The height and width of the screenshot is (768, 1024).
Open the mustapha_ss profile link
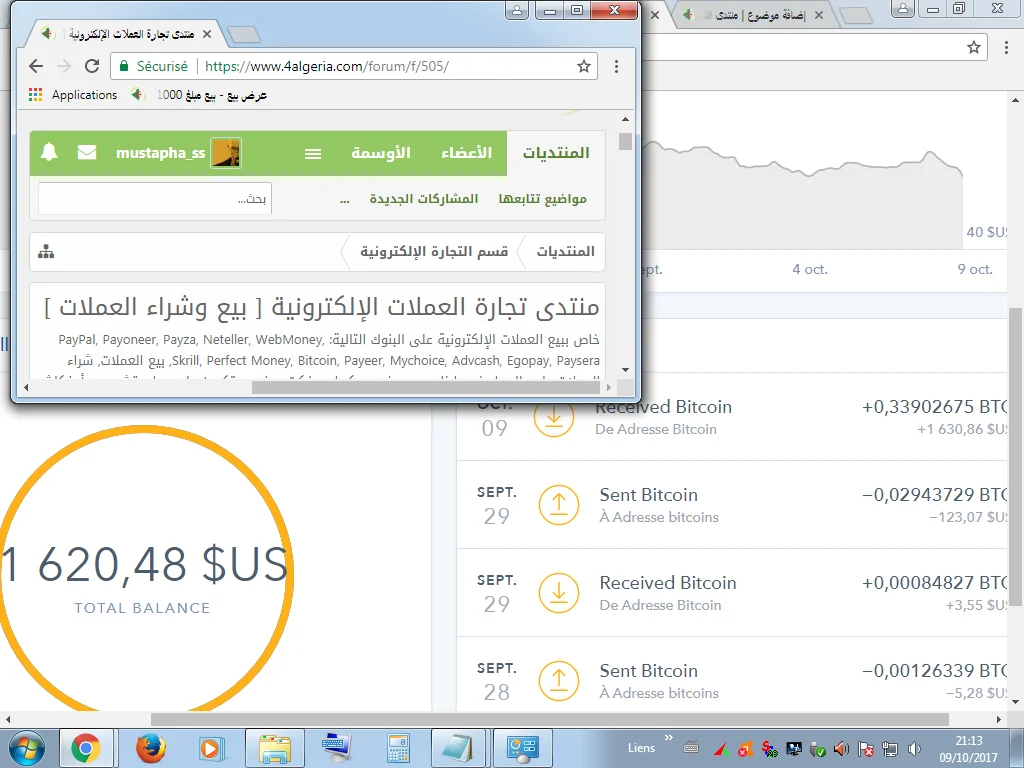(160, 153)
